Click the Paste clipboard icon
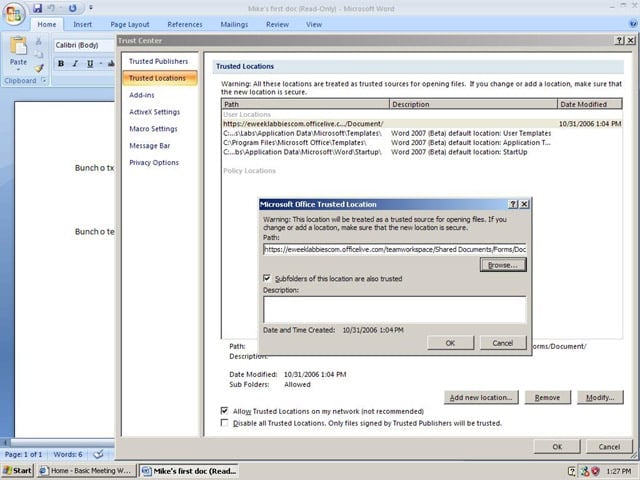Screen dimensions: 640x480 coord(18,46)
